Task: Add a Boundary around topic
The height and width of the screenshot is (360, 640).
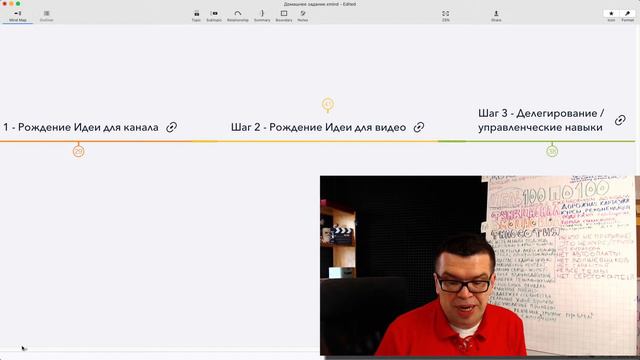Action: [x=284, y=16]
